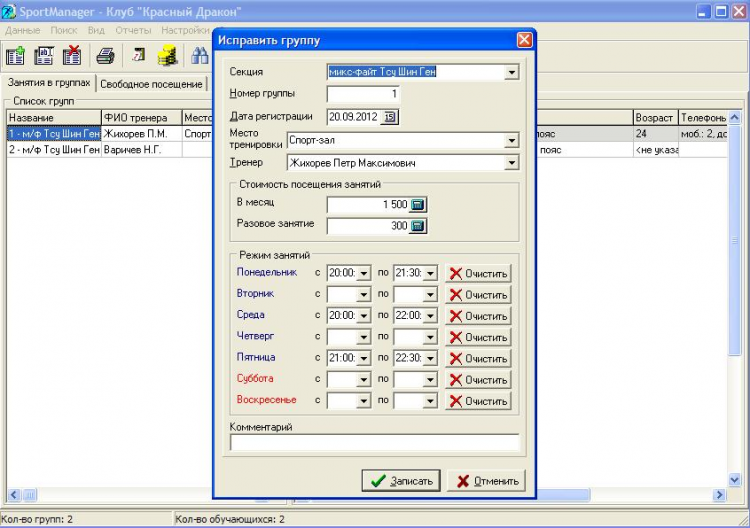This screenshot has height=528, width=750.
Task: Click the binoculars search icon
Action: tap(200, 55)
